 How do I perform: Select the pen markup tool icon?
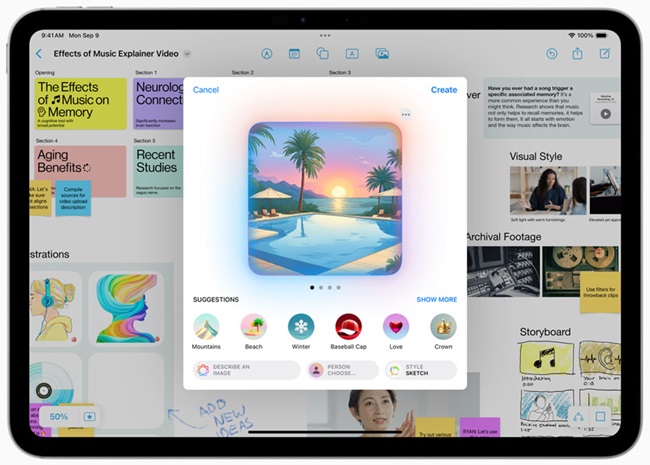click(x=267, y=54)
